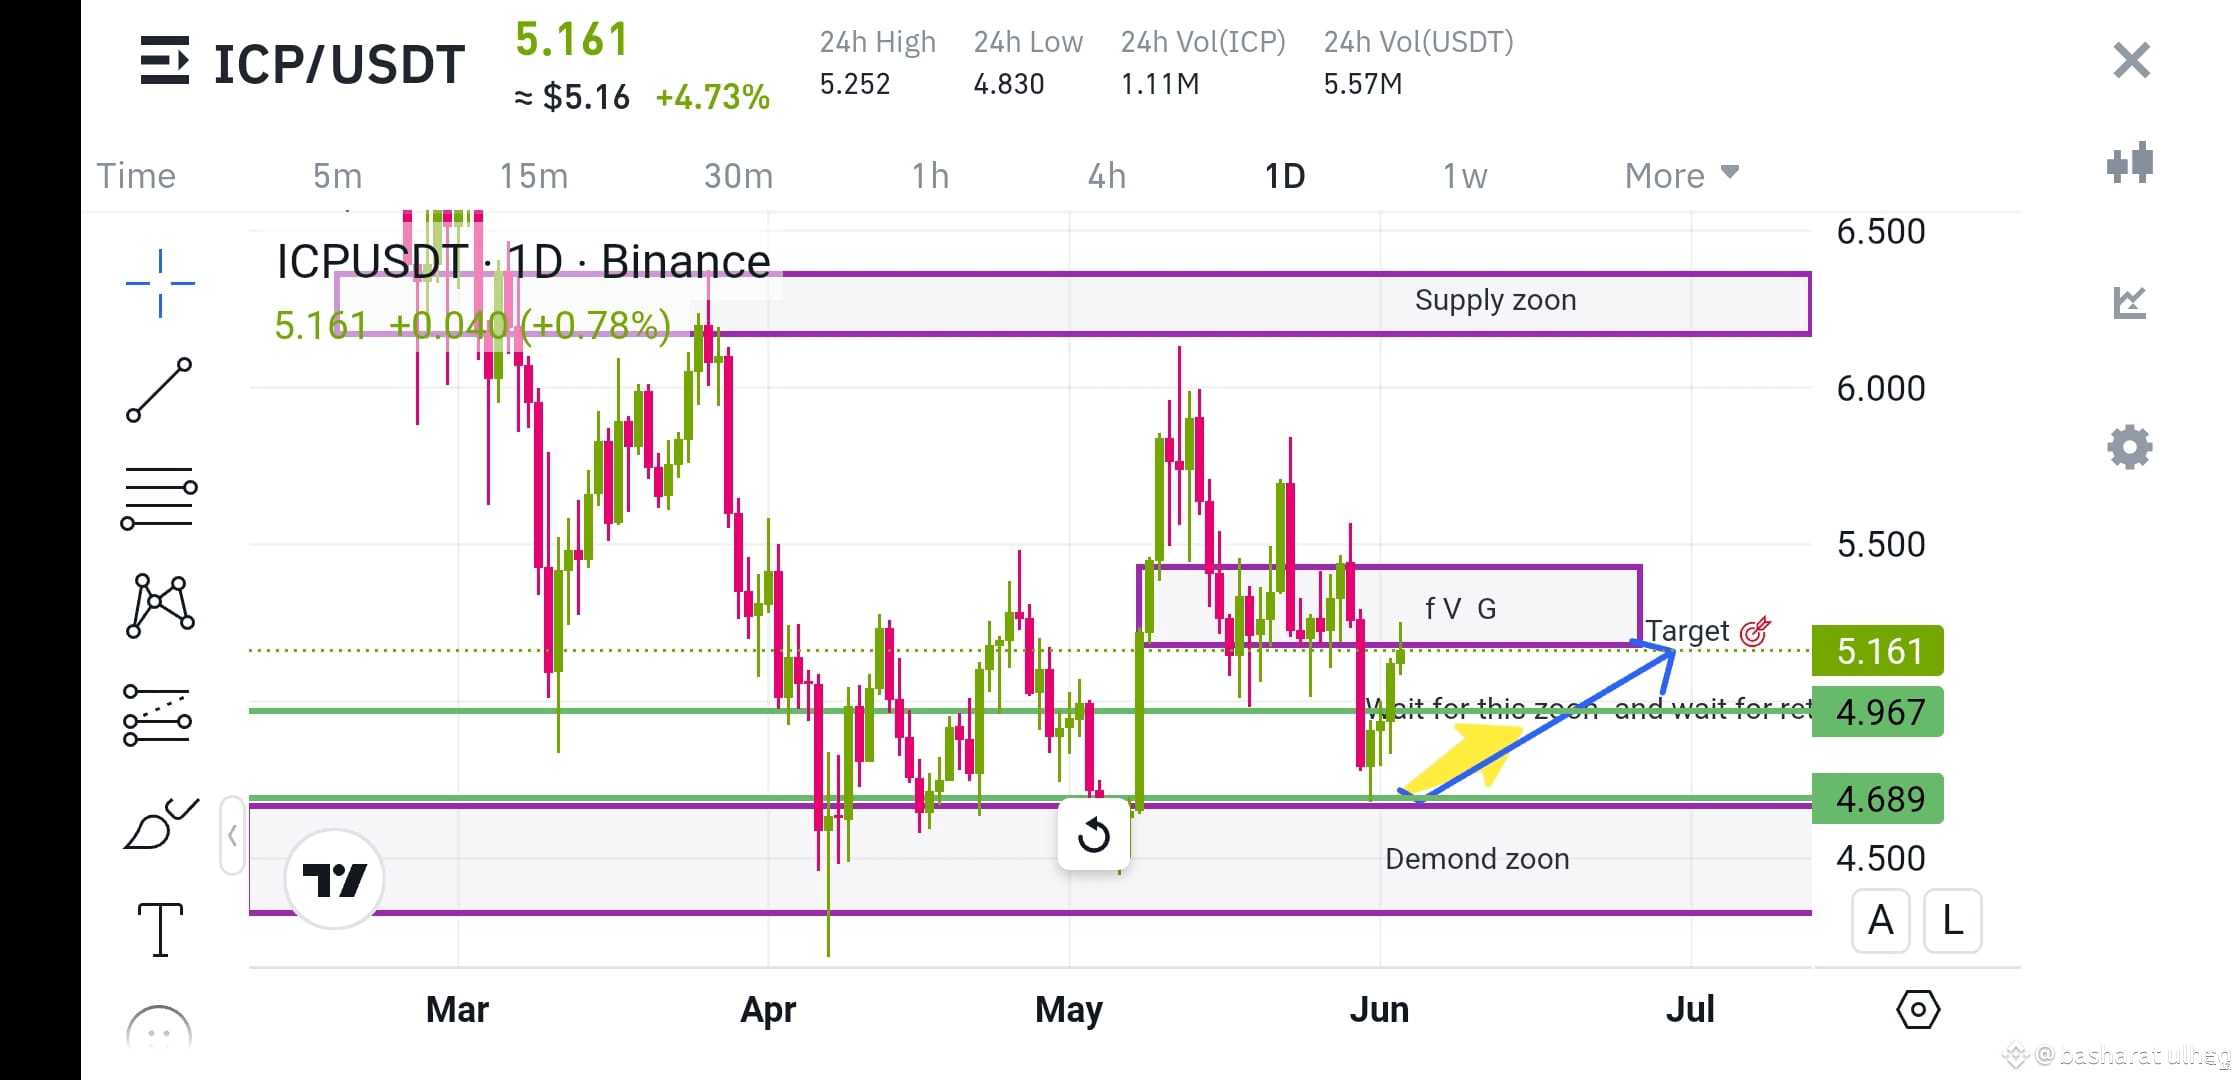The height and width of the screenshot is (1080, 2240).
Task: Select the crosshair cursor tool
Action: 160,284
